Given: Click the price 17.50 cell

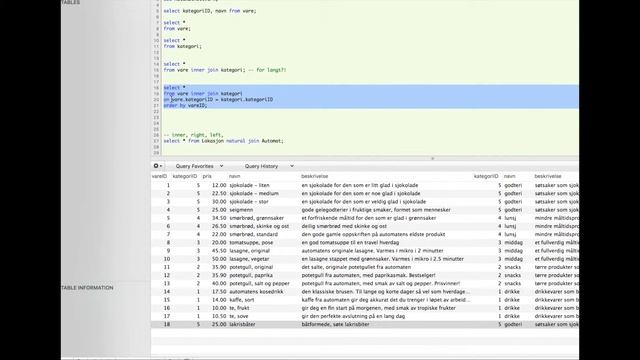Looking at the screenshot, I should tap(219, 291).
